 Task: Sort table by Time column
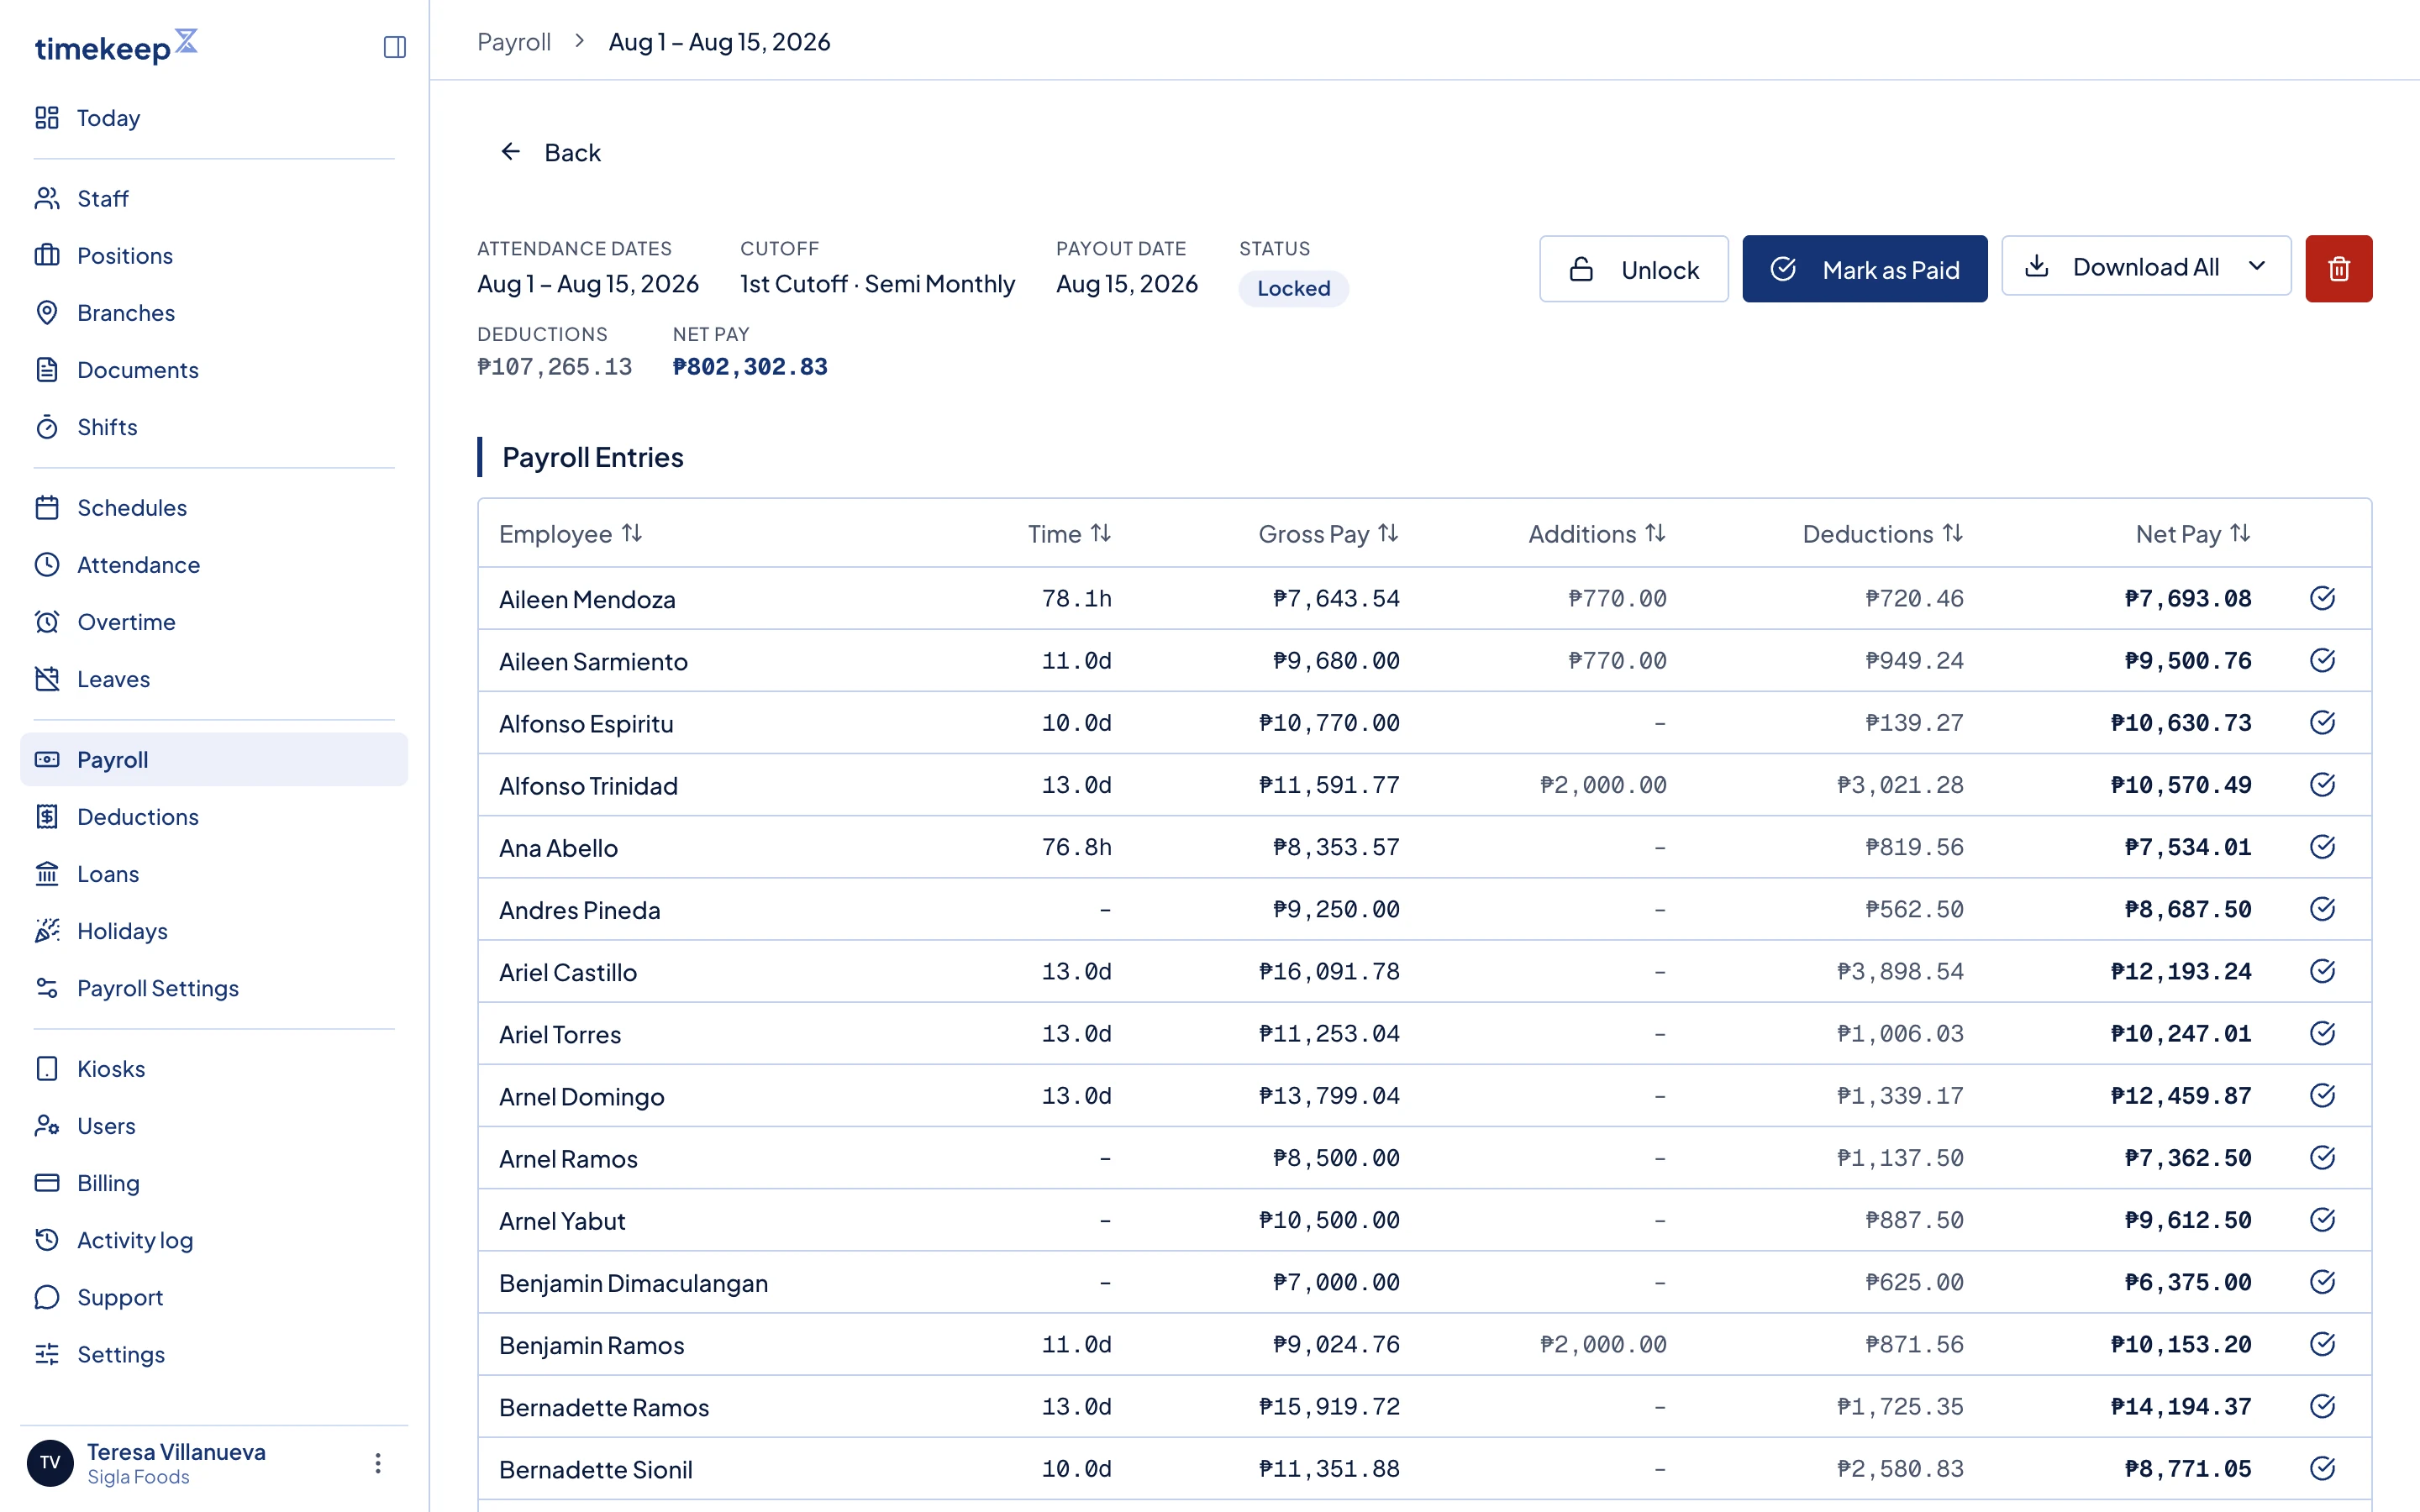1069,534
